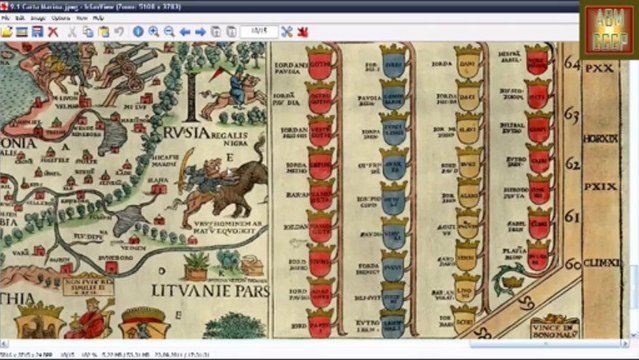Click the Open file folder icon
639x360 pixels.
click(7, 31)
